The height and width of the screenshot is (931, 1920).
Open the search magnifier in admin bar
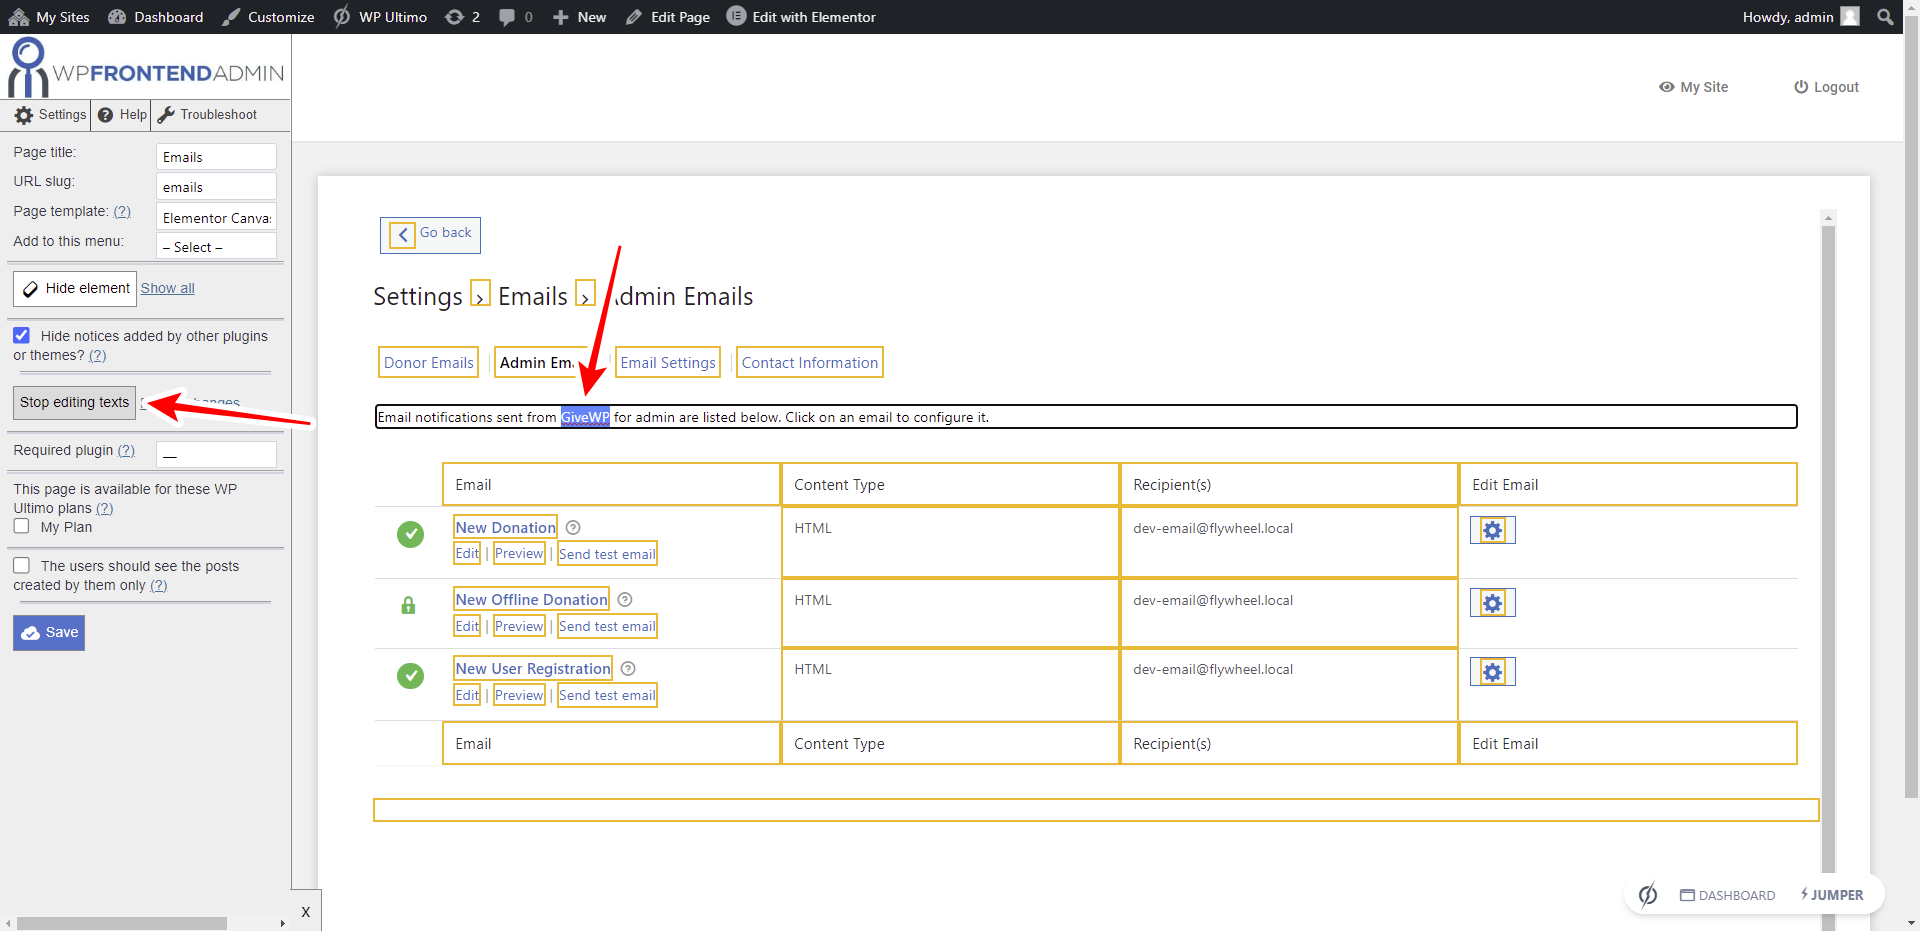[x=1885, y=17]
